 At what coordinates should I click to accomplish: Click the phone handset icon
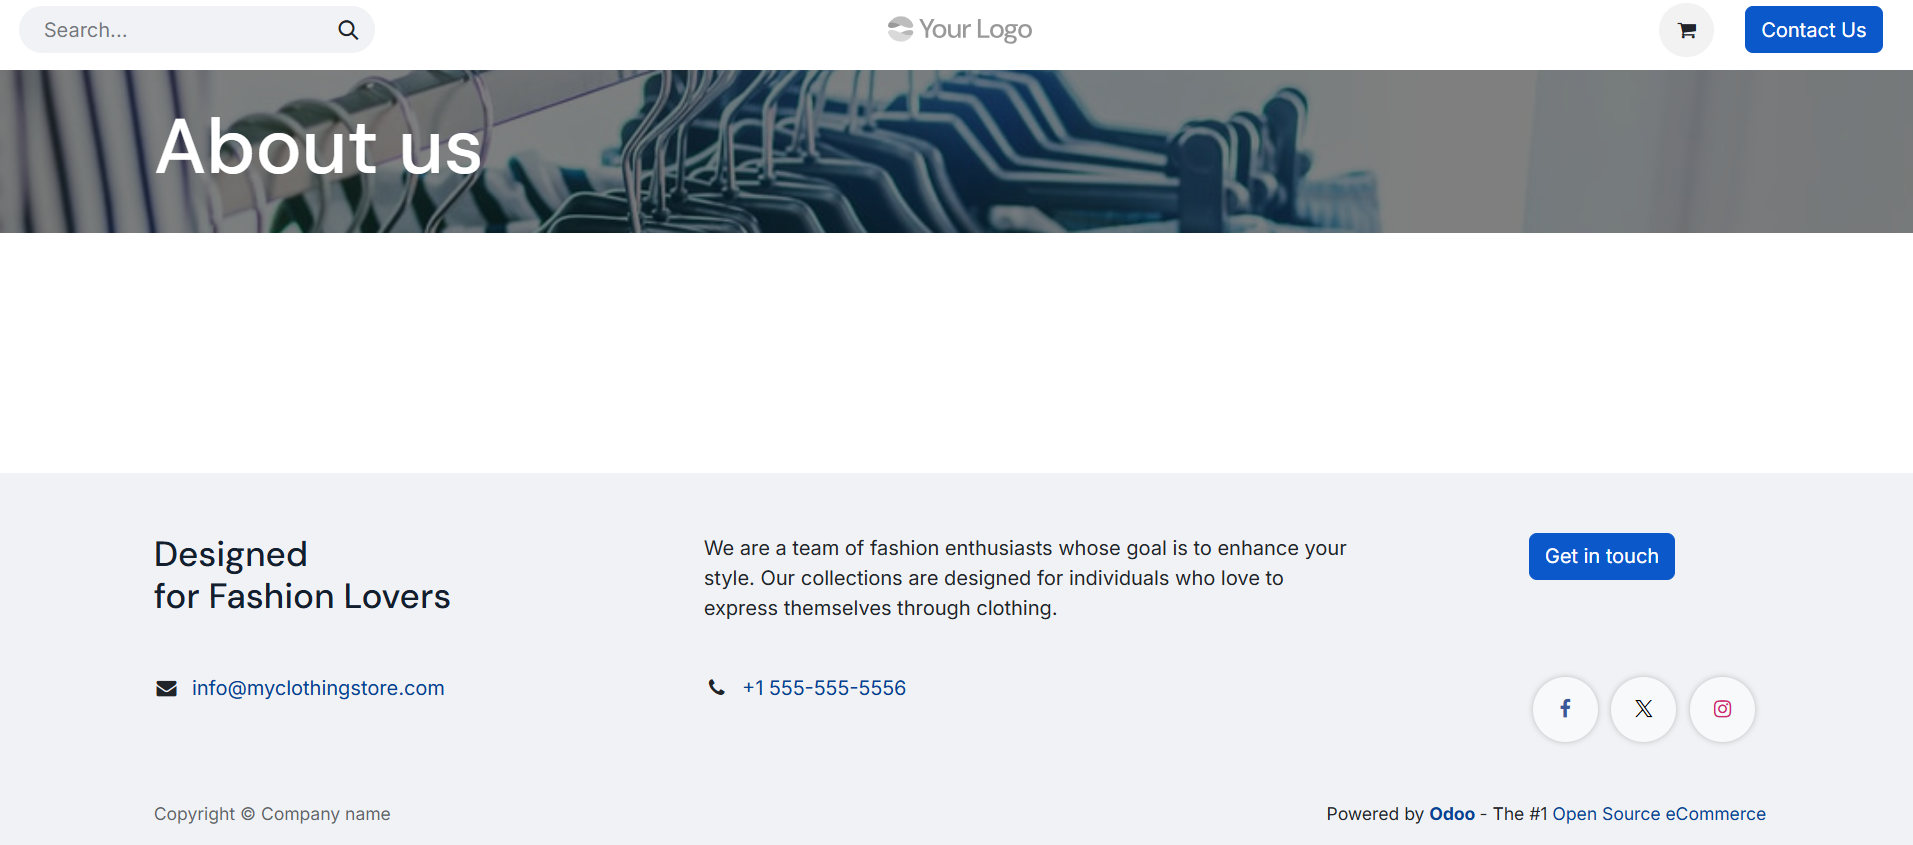[x=716, y=688]
